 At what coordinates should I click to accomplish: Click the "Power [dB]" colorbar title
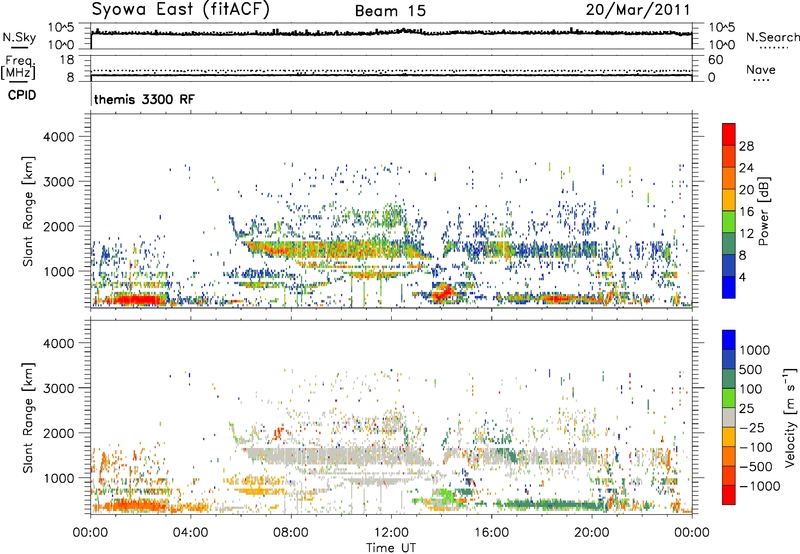tap(763, 211)
